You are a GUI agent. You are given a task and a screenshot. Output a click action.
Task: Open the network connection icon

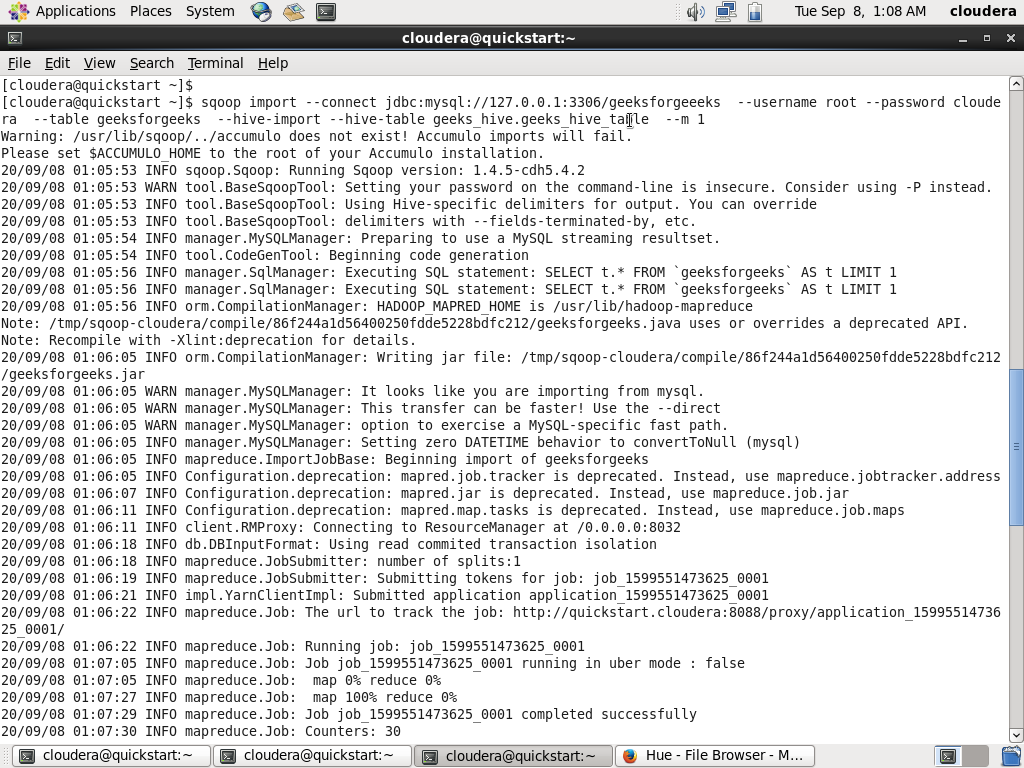pos(726,12)
